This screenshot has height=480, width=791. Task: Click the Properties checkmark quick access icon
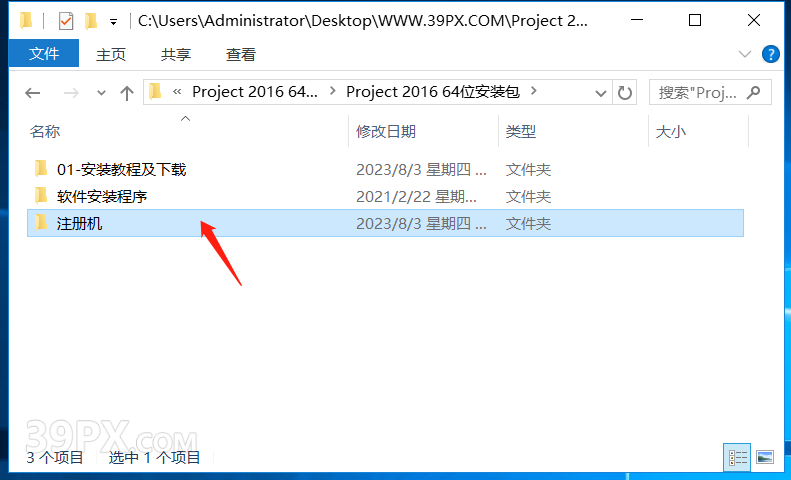66,21
